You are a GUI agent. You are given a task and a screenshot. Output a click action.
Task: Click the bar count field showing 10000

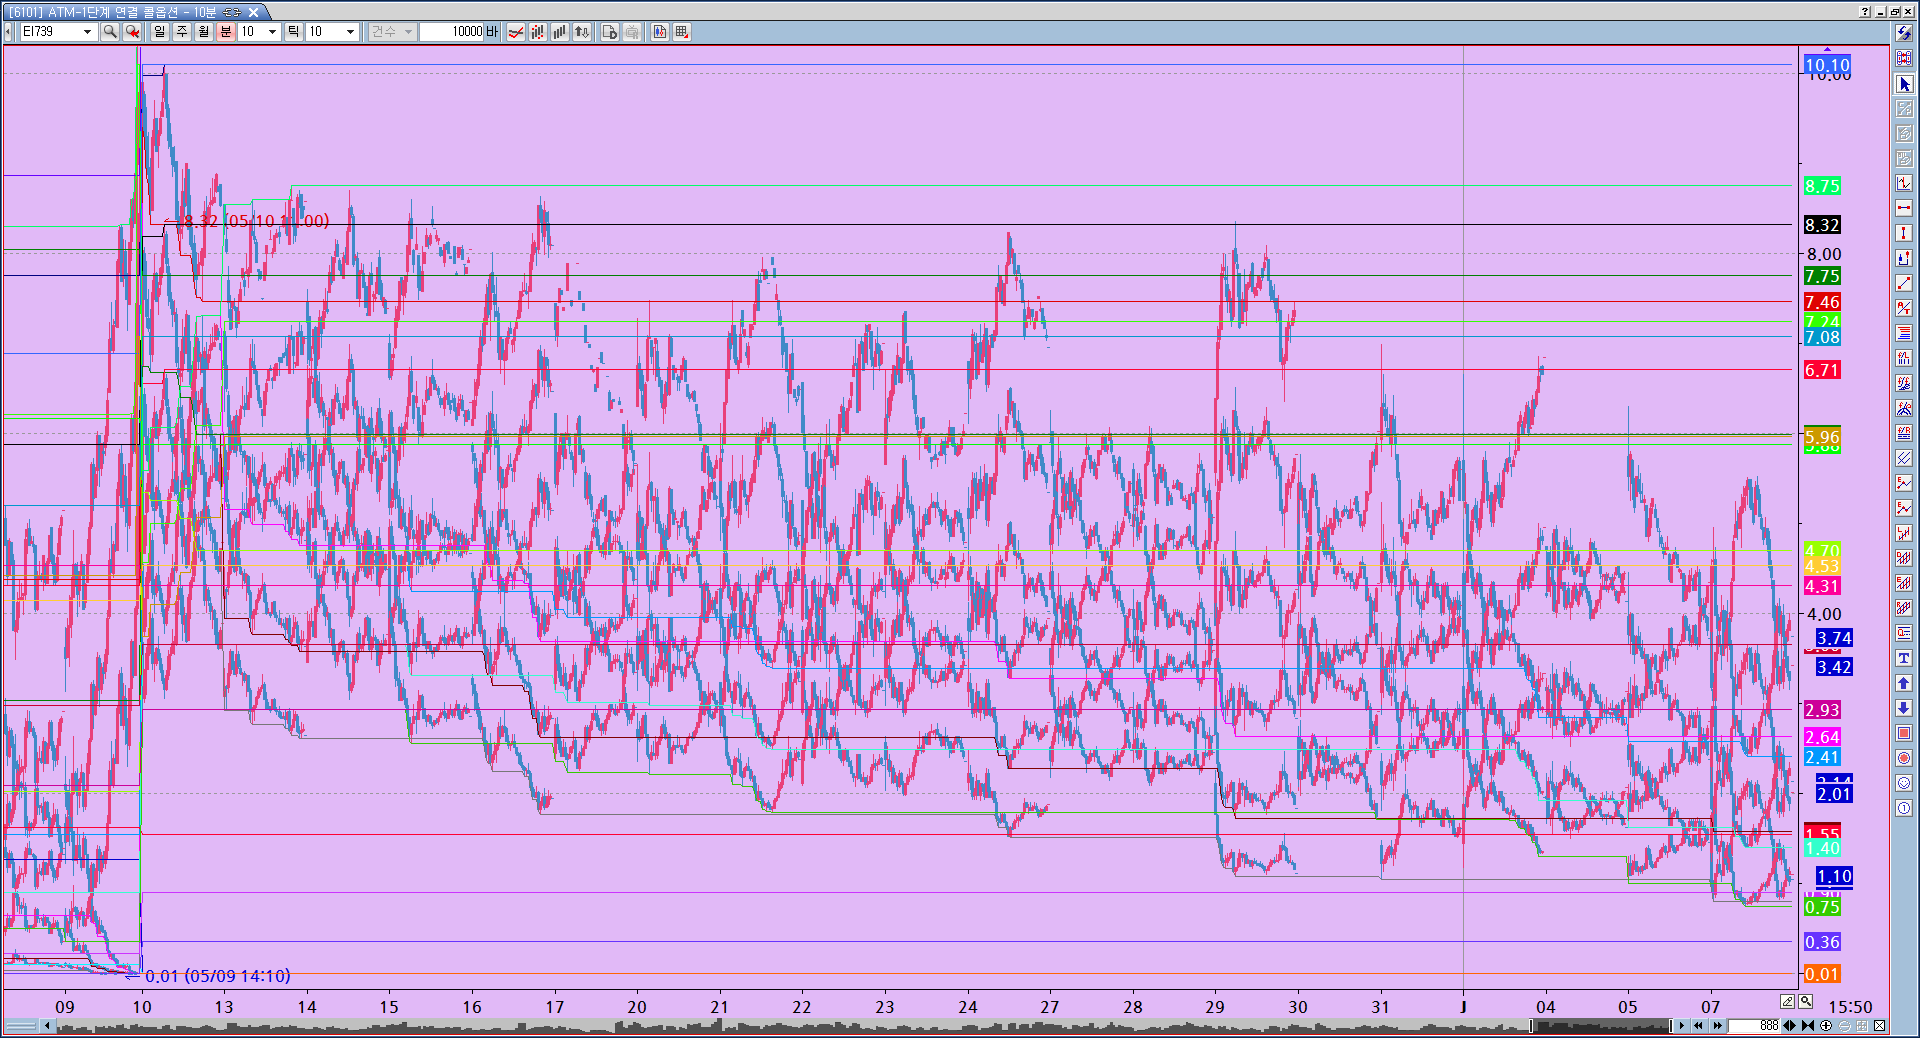tap(452, 32)
